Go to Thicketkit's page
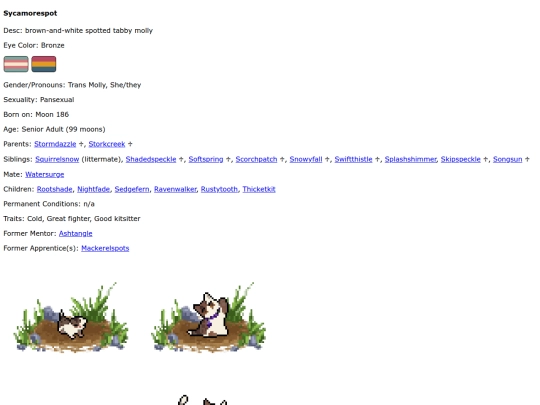The width and height of the screenshot is (540, 405). [x=259, y=189]
